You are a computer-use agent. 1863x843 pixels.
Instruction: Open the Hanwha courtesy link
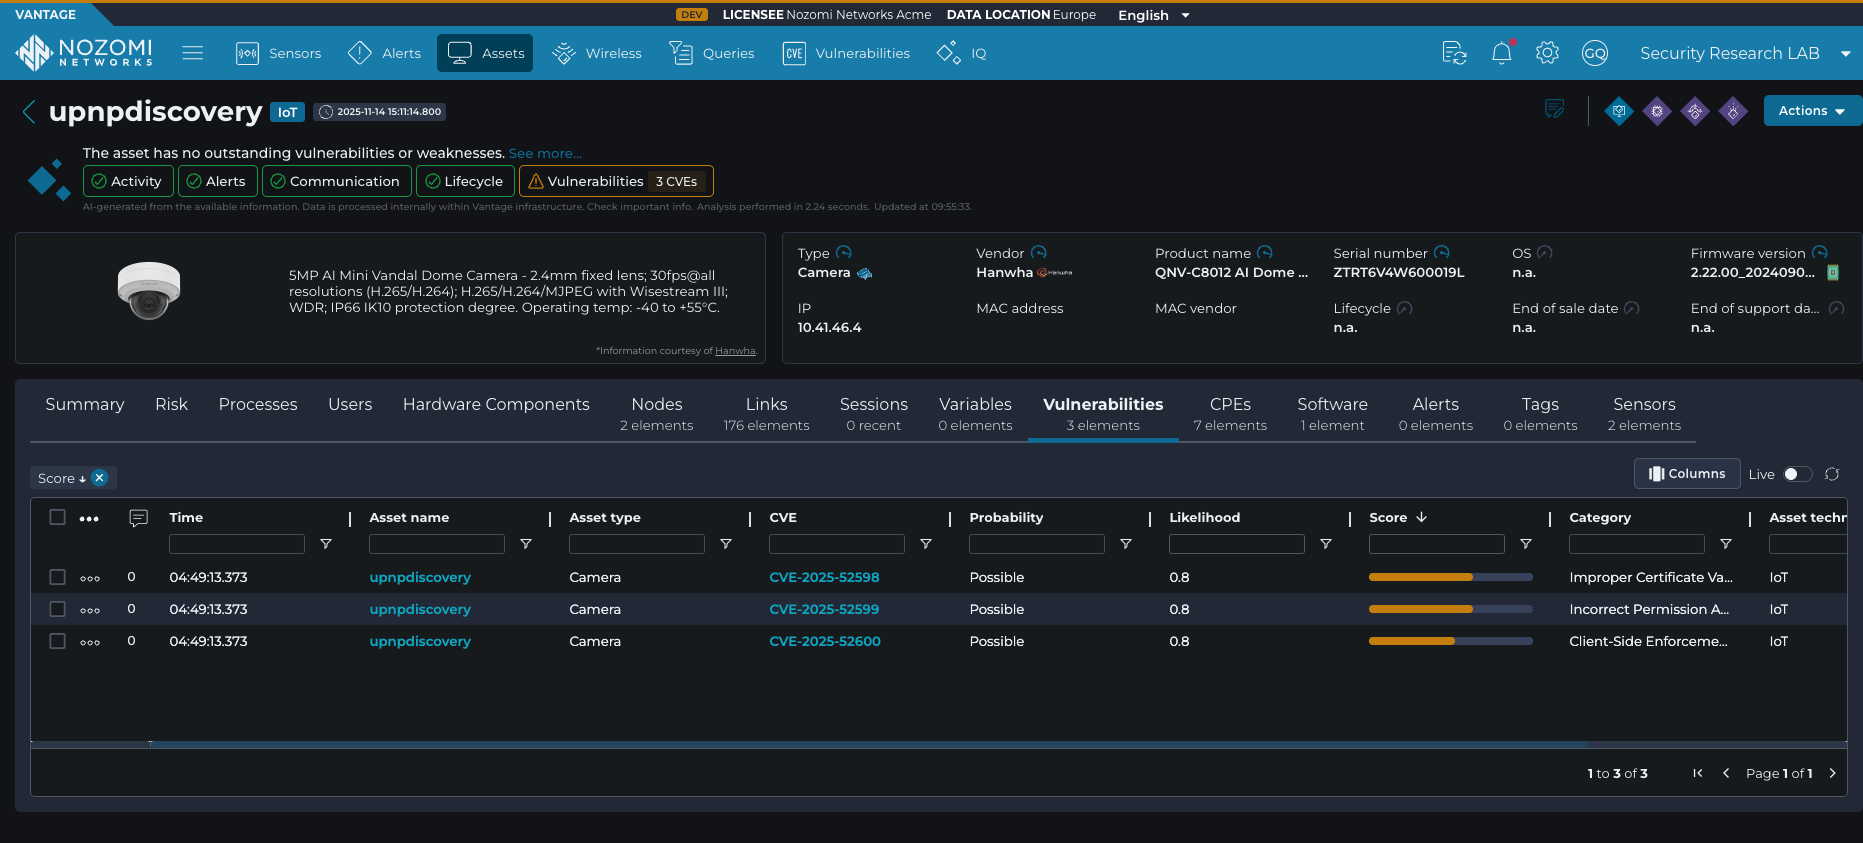point(735,351)
